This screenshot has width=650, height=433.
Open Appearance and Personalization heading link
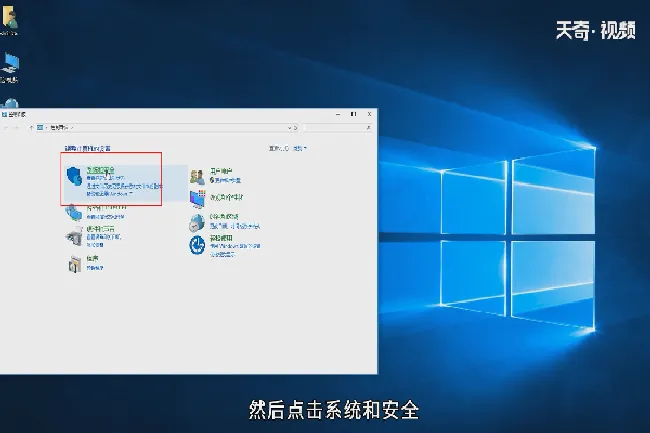[x=227, y=197]
